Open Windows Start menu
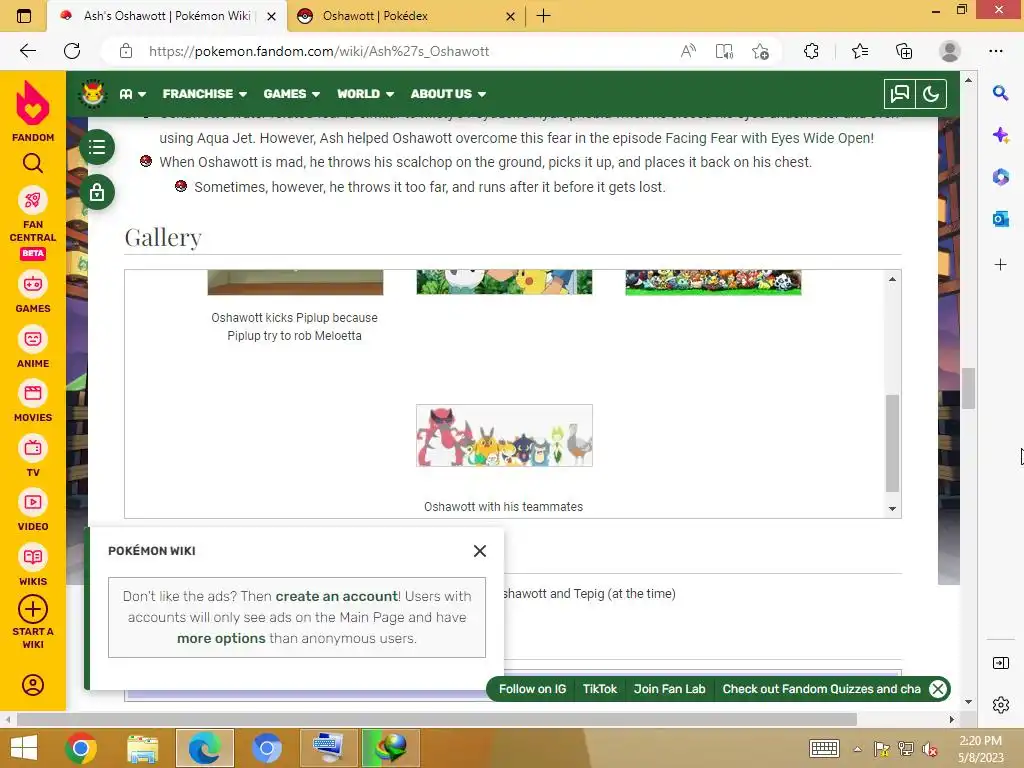This screenshot has width=1024, height=768. point(24,748)
